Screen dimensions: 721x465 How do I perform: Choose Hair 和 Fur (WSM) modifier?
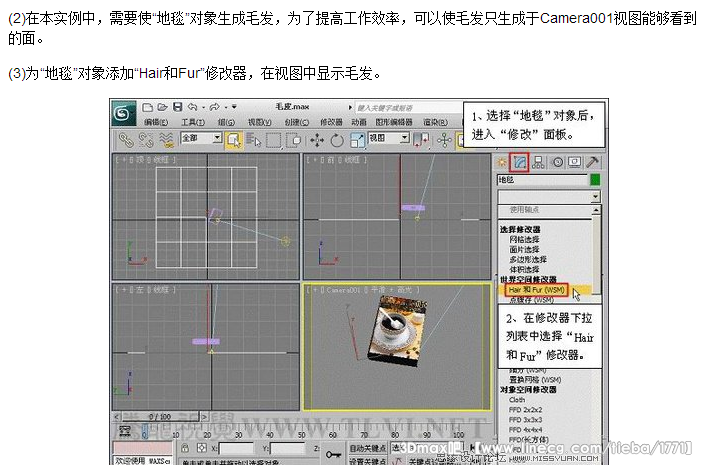(537, 290)
